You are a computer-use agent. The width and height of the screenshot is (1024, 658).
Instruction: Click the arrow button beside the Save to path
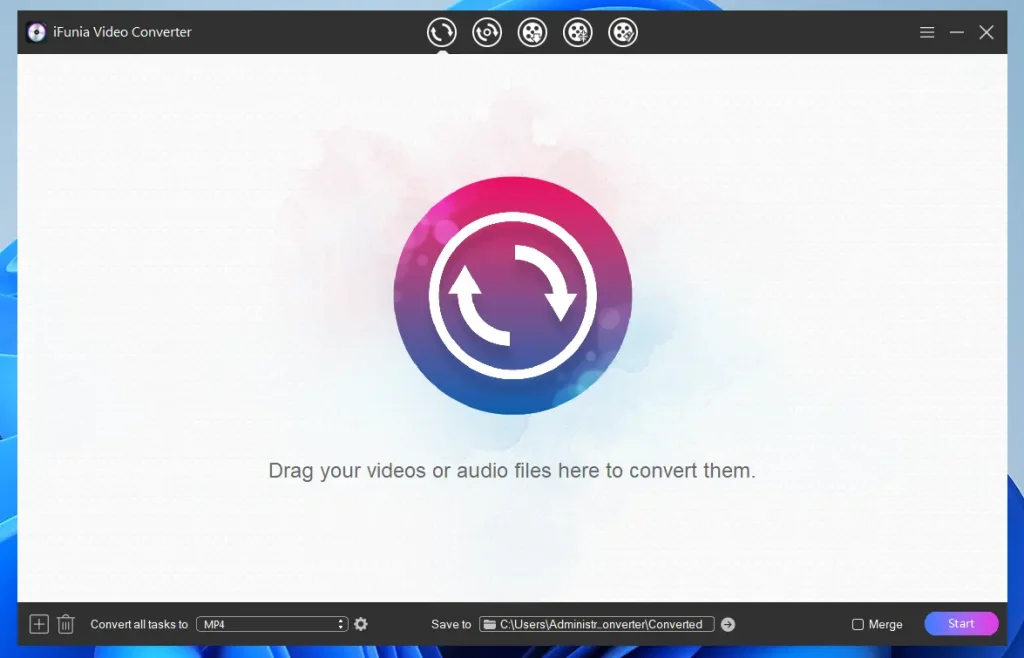point(728,623)
